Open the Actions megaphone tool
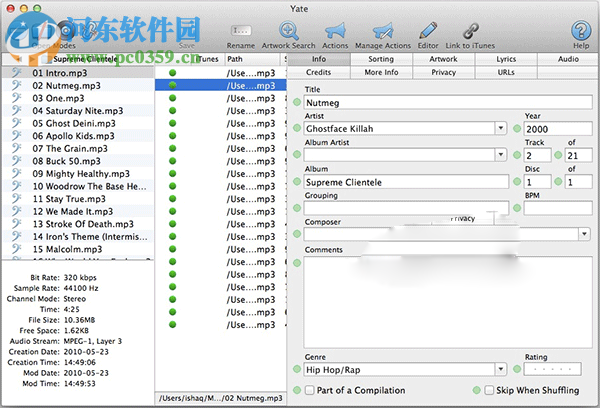Image resolution: width=600 pixels, height=408 pixels. coord(335,31)
